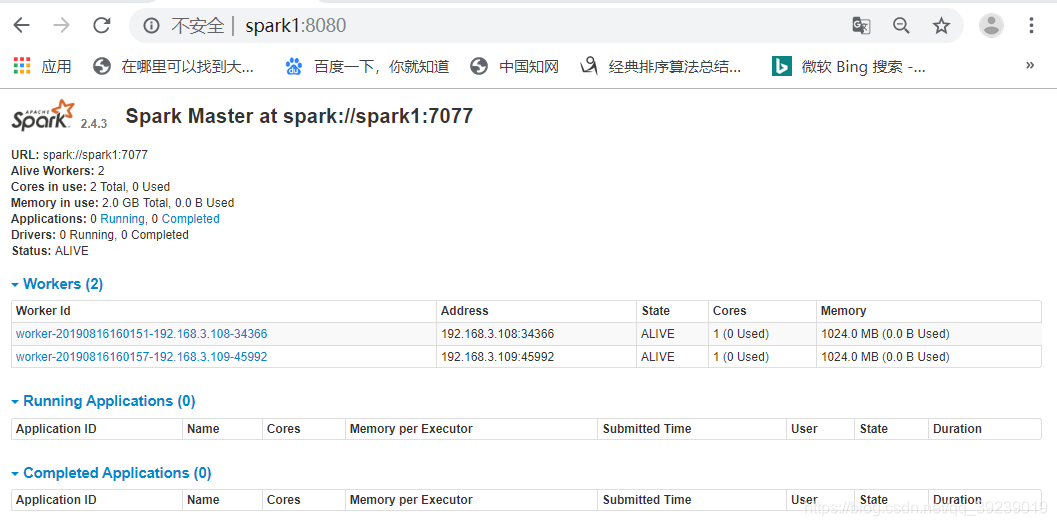Click the site info icon in address bar

pos(152,26)
